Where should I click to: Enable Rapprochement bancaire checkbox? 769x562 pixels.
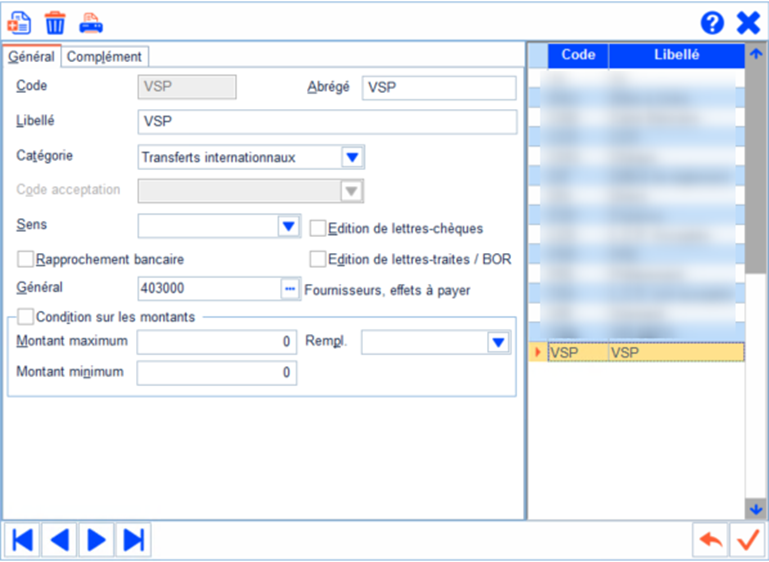pyautogui.click(x=26, y=259)
